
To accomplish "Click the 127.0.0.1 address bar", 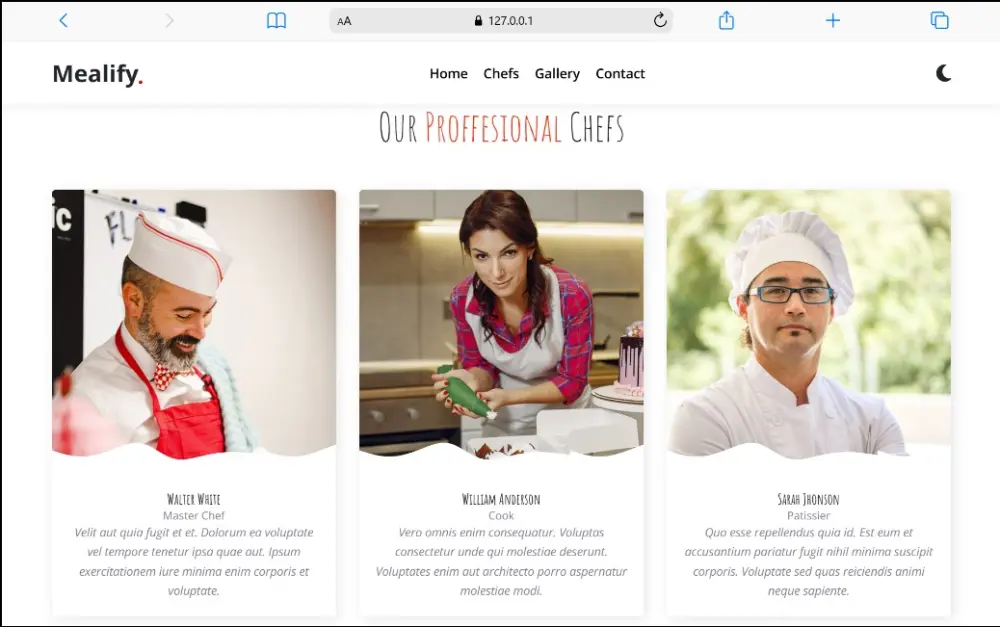I will coord(501,20).
